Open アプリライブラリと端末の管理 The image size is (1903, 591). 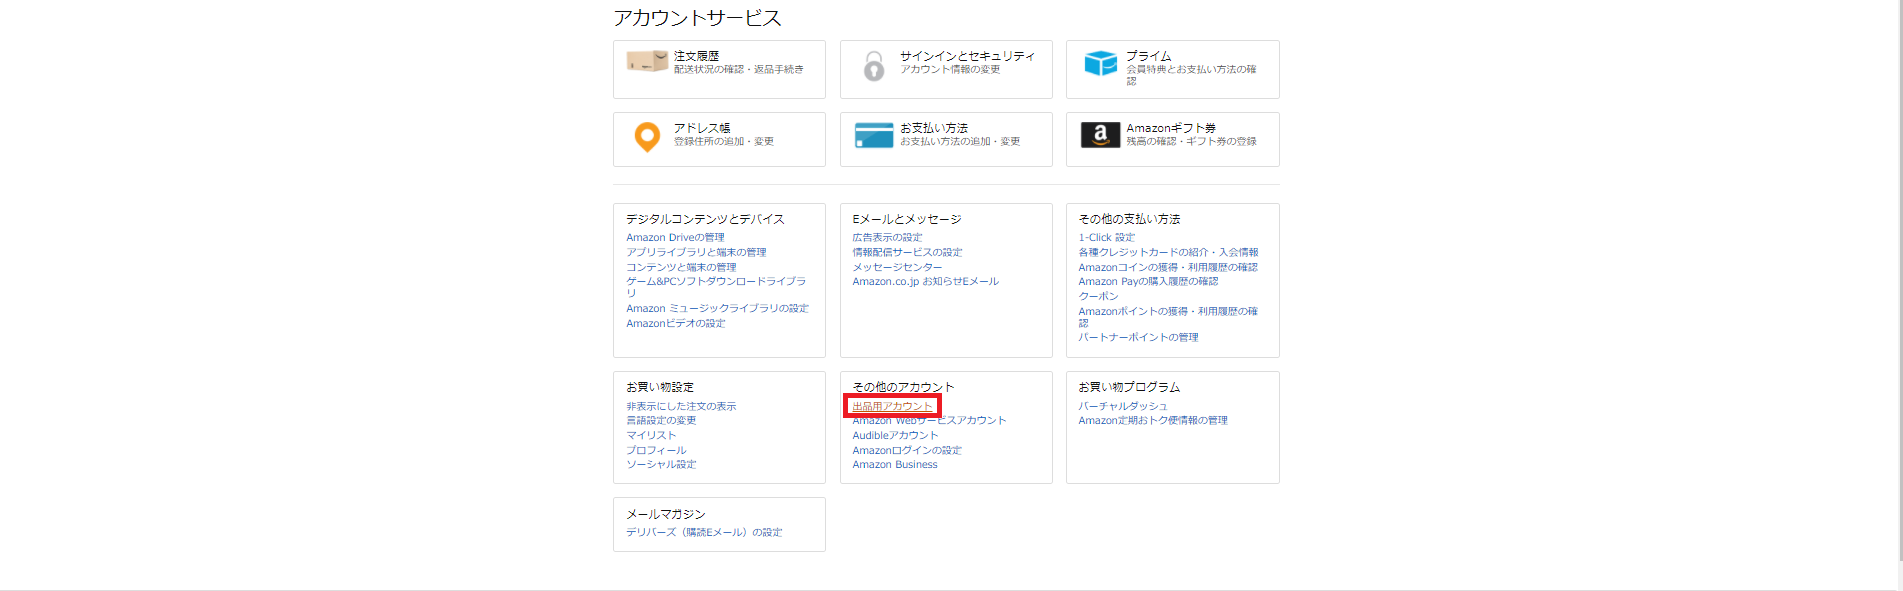[696, 253]
